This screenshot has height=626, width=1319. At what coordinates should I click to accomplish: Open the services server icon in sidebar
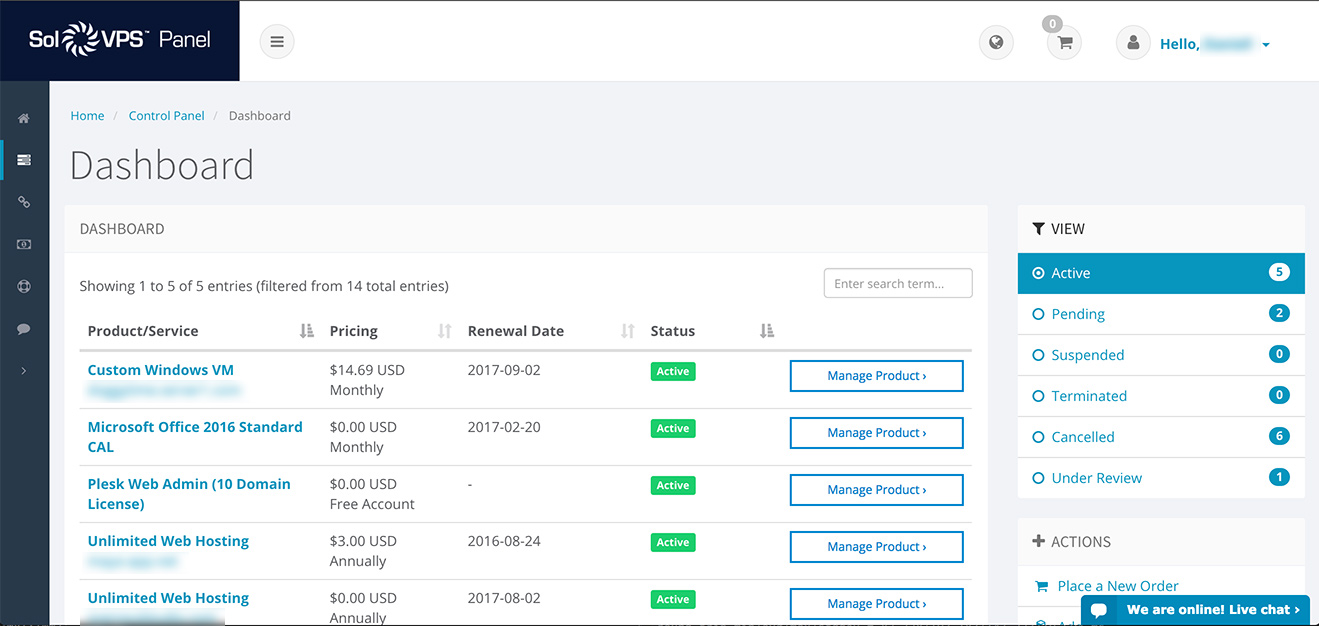click(x=24, y=160)
